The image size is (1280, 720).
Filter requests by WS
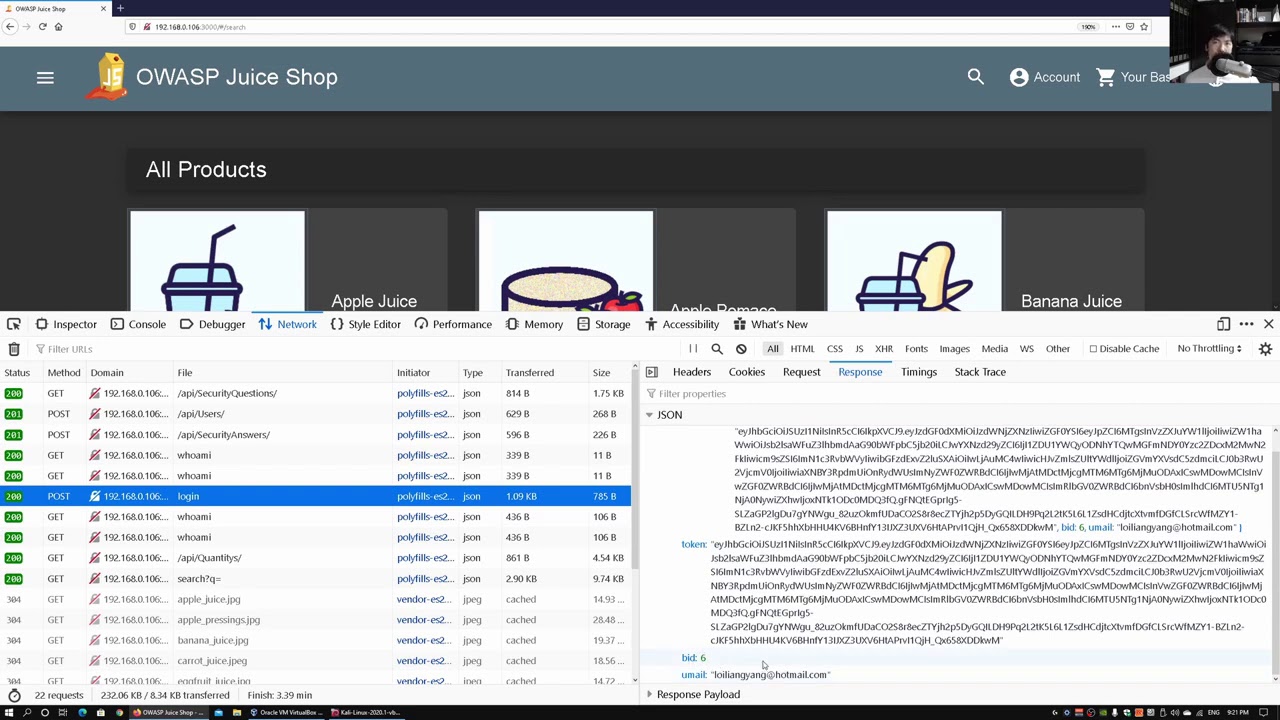1026,349
